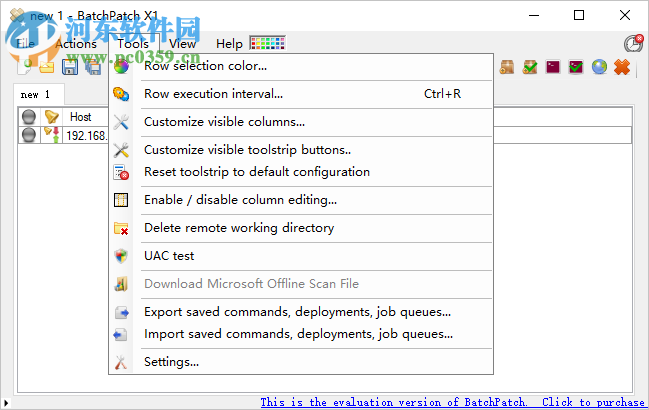Click the terminal icon with green check
This screenshot has height=410, width=649.
tap(576, 67)
